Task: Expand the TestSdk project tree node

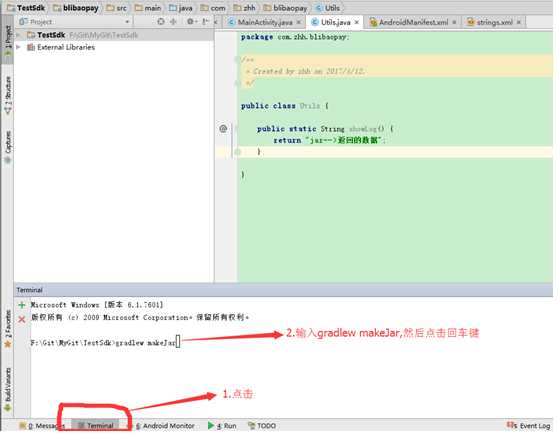Action: (x=19, y=35)
